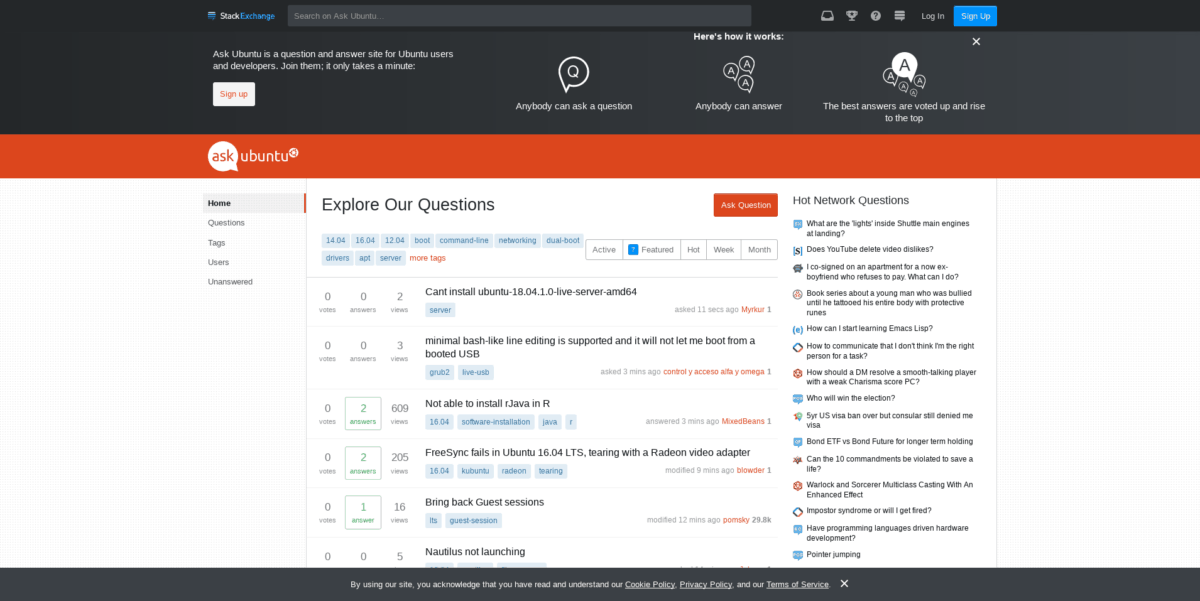The height and width of the screenshot is (601, 1200).
Task: Click the 'more tags' link
Action: (x=427, y=258)
